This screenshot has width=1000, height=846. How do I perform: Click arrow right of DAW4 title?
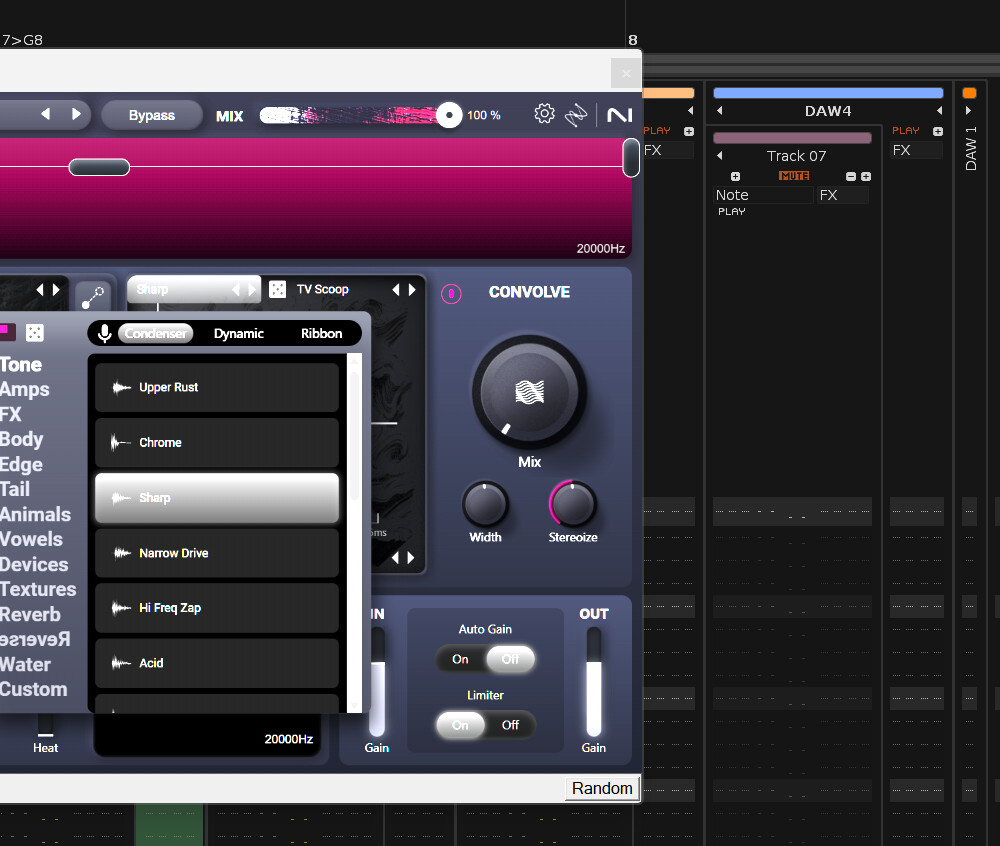tap(939, 110)
